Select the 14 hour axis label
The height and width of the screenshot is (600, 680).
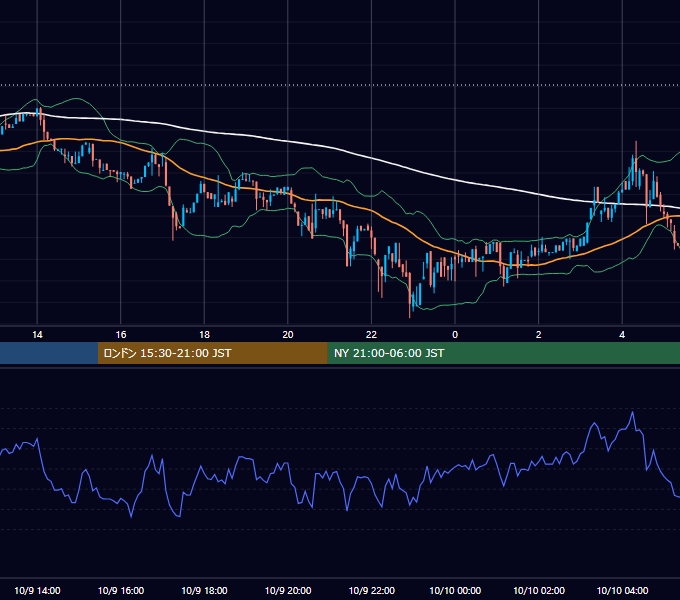(37, 335)
